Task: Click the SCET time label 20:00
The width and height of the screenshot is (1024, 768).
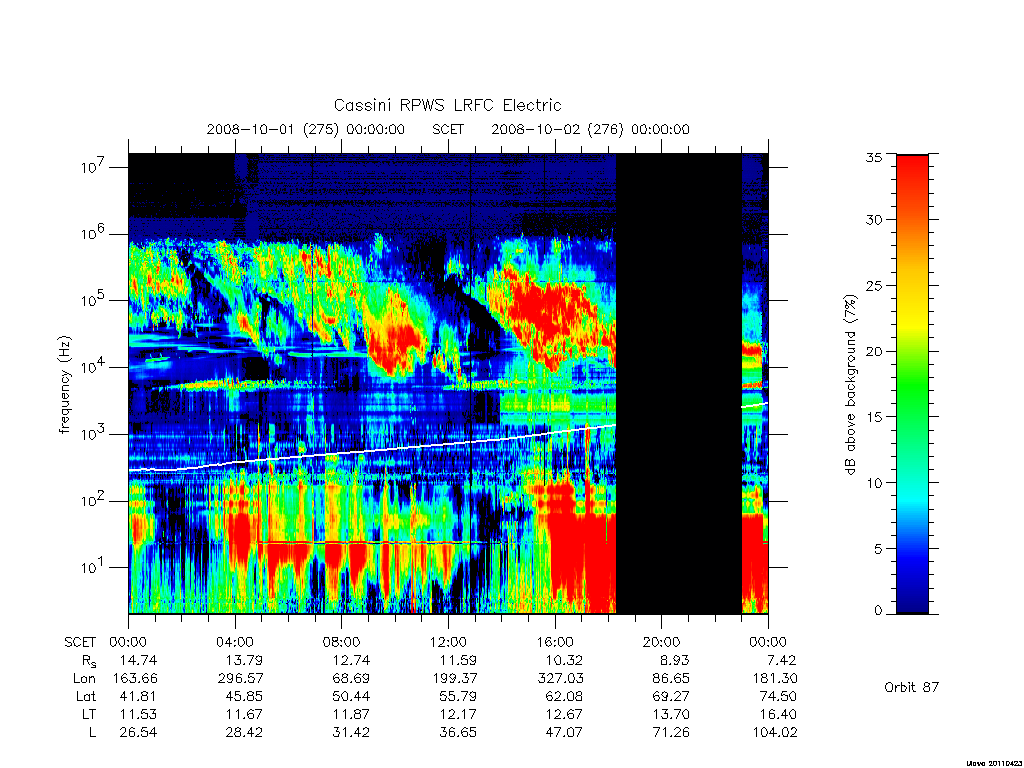Action: tap(661, 642)
